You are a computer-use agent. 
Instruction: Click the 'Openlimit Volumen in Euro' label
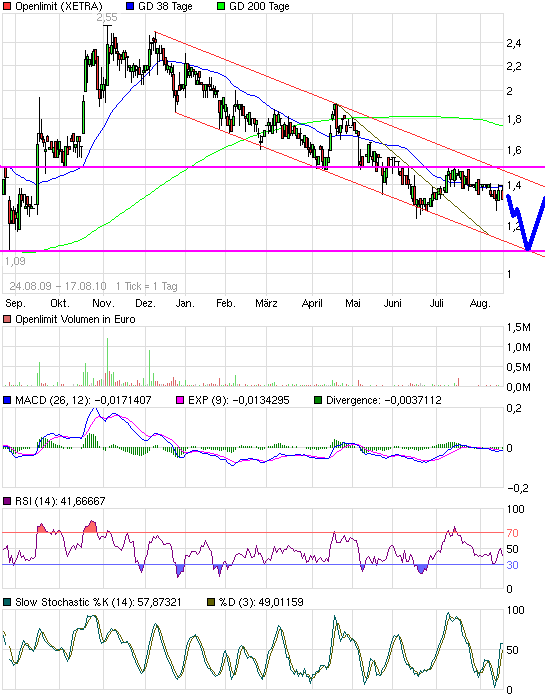click(x=75, y=319)
